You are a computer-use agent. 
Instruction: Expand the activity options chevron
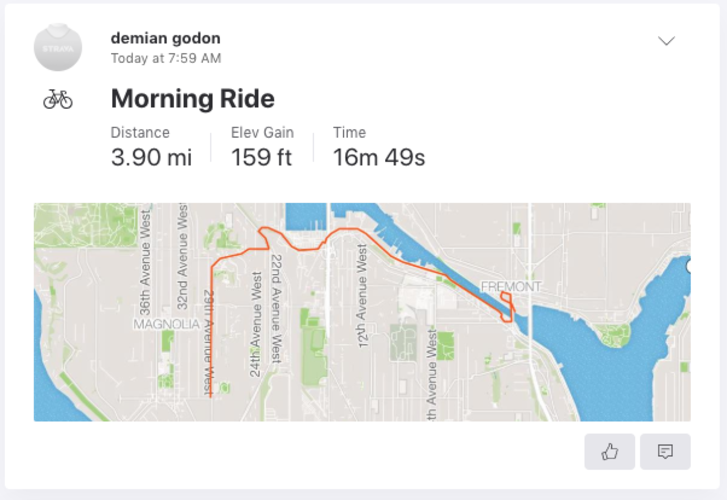pos(666,41)
